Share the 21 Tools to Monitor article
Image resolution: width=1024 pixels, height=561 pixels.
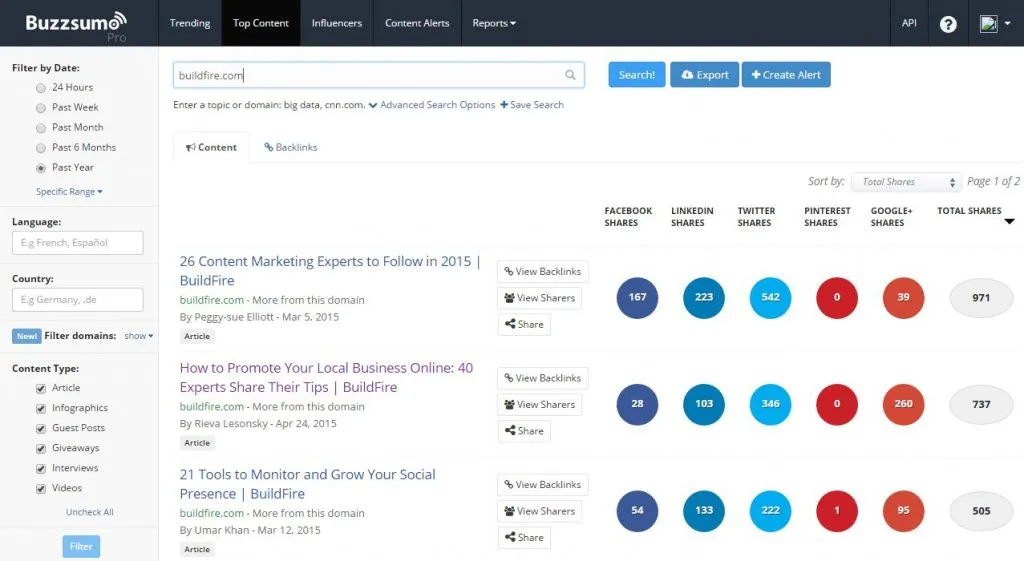[x=524, y=537]
